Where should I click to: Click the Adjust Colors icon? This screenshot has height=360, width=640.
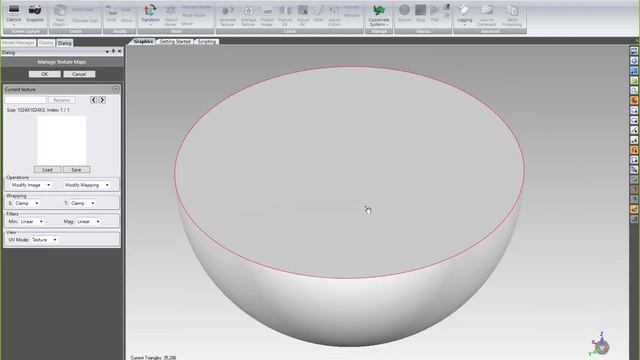click(334, 16)
